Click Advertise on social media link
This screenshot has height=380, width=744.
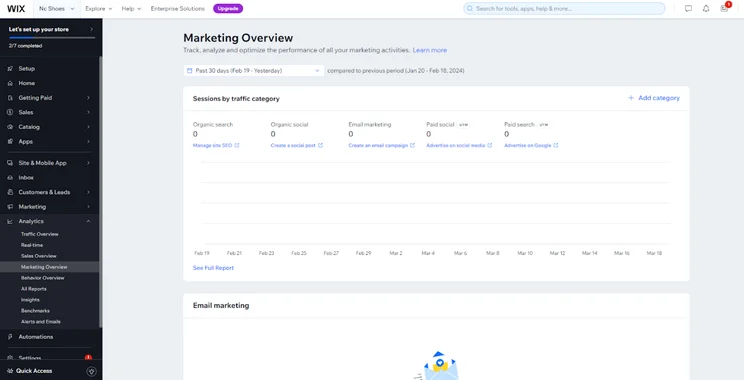click(x=456, y=146)
